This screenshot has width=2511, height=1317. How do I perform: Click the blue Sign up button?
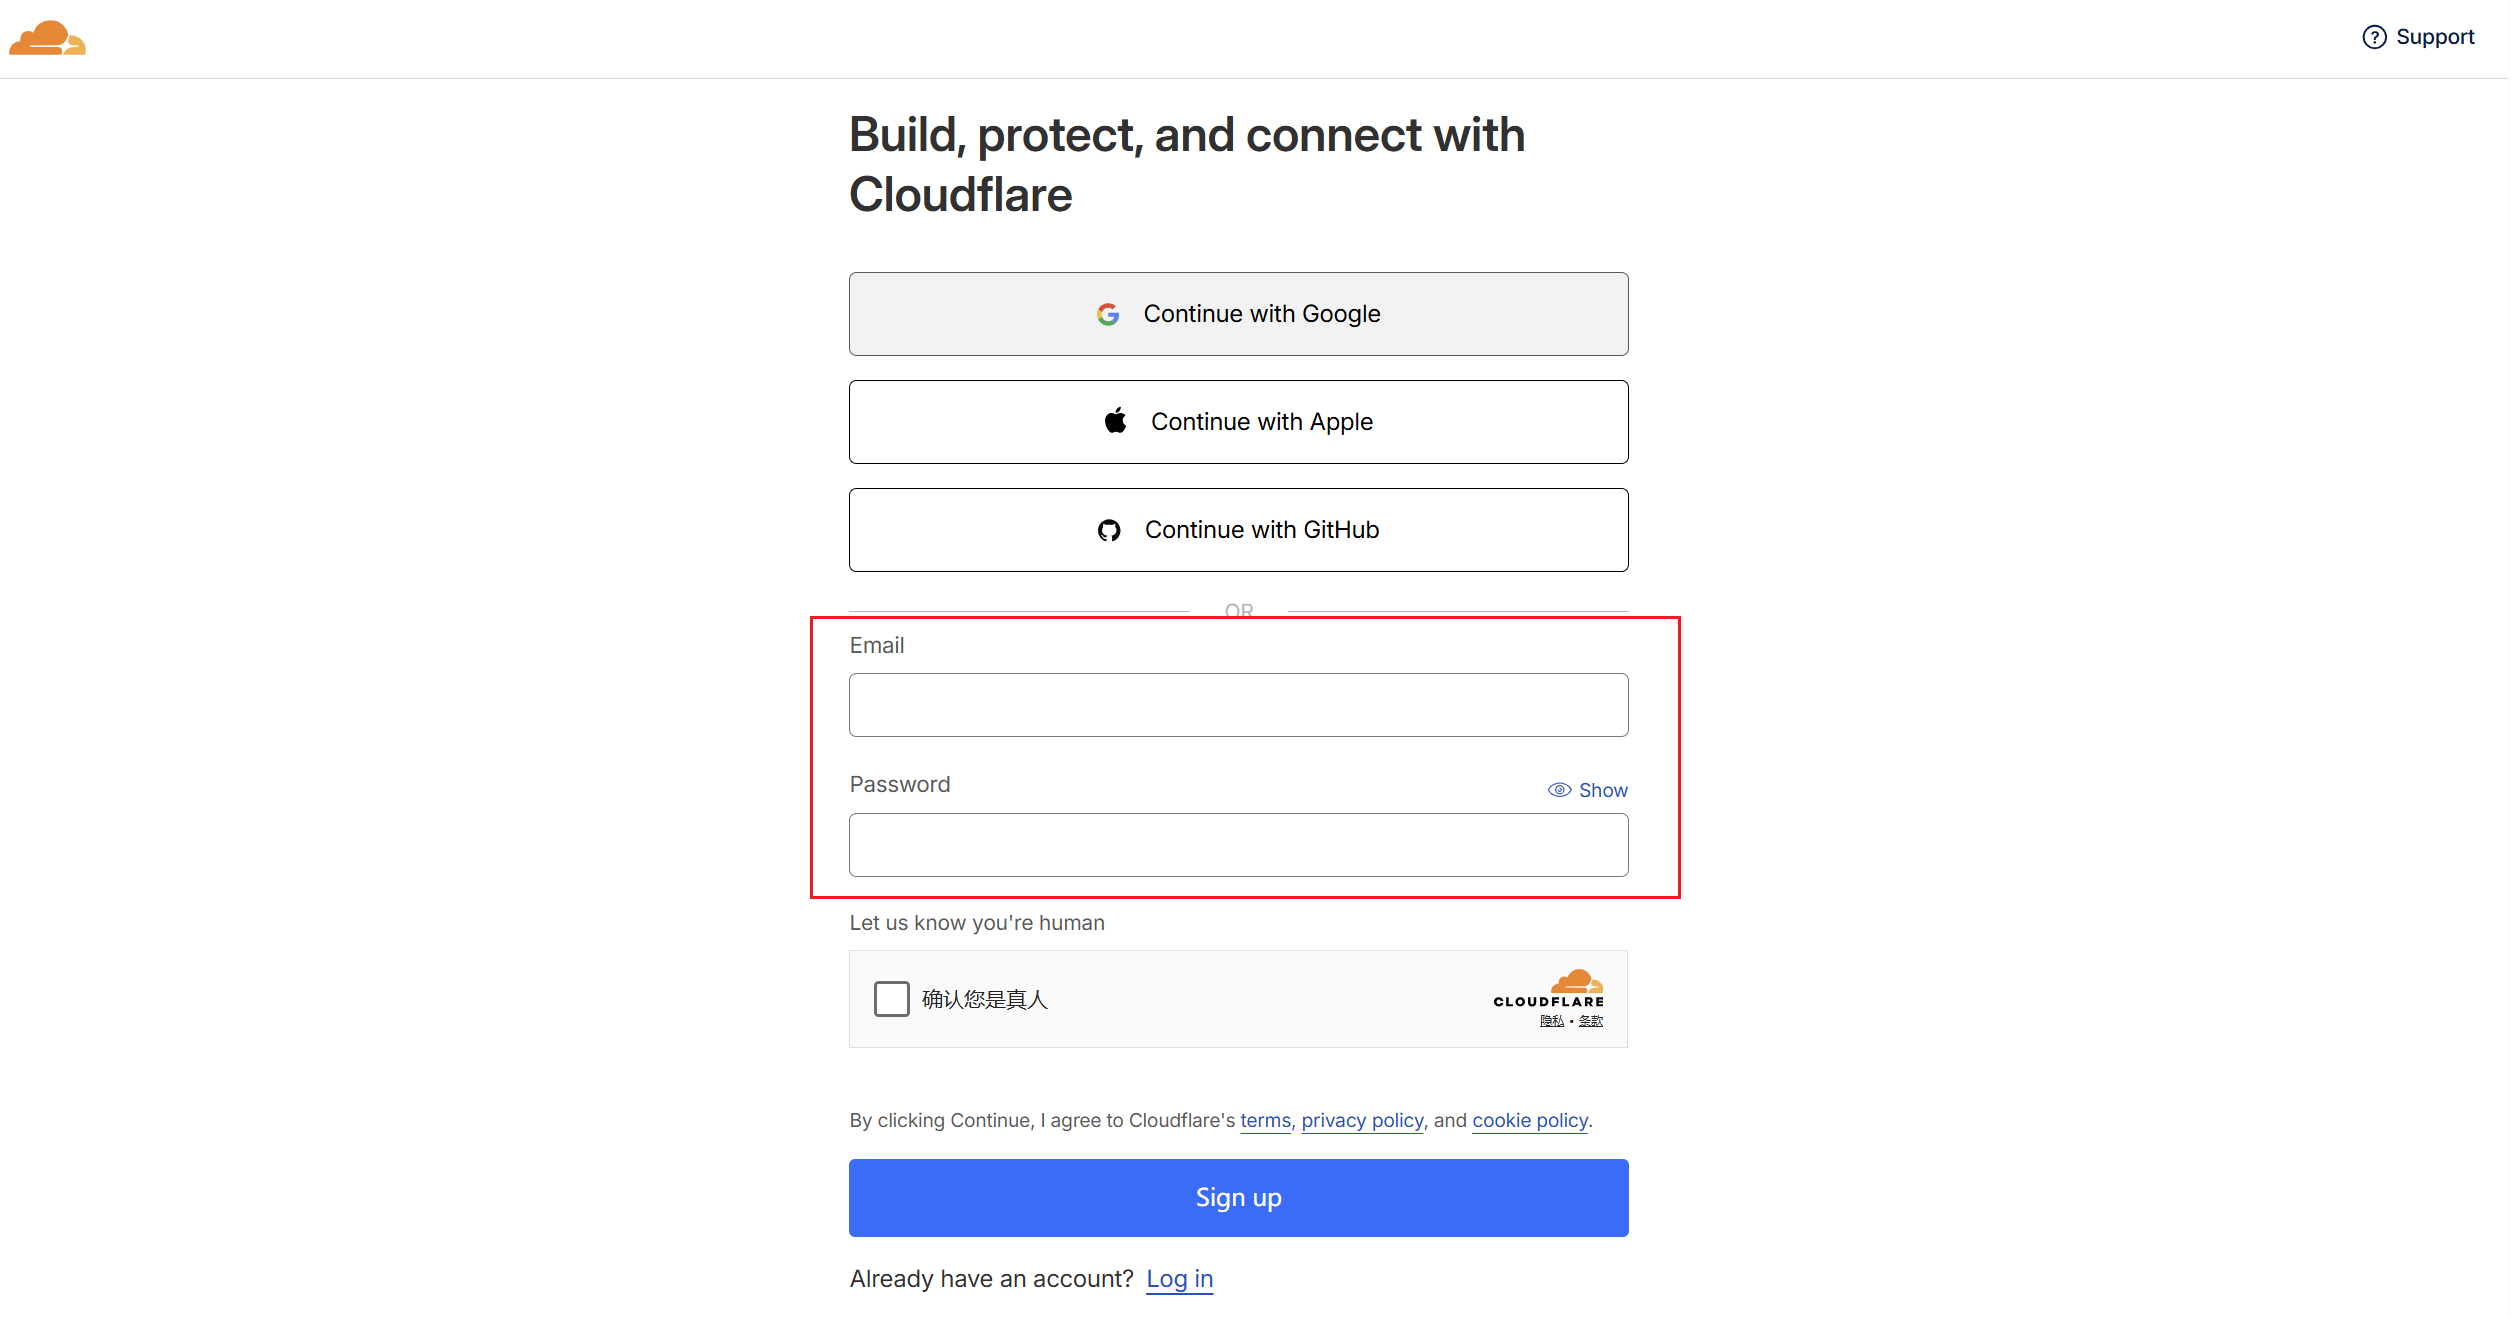click(x=1238, y=1197)
